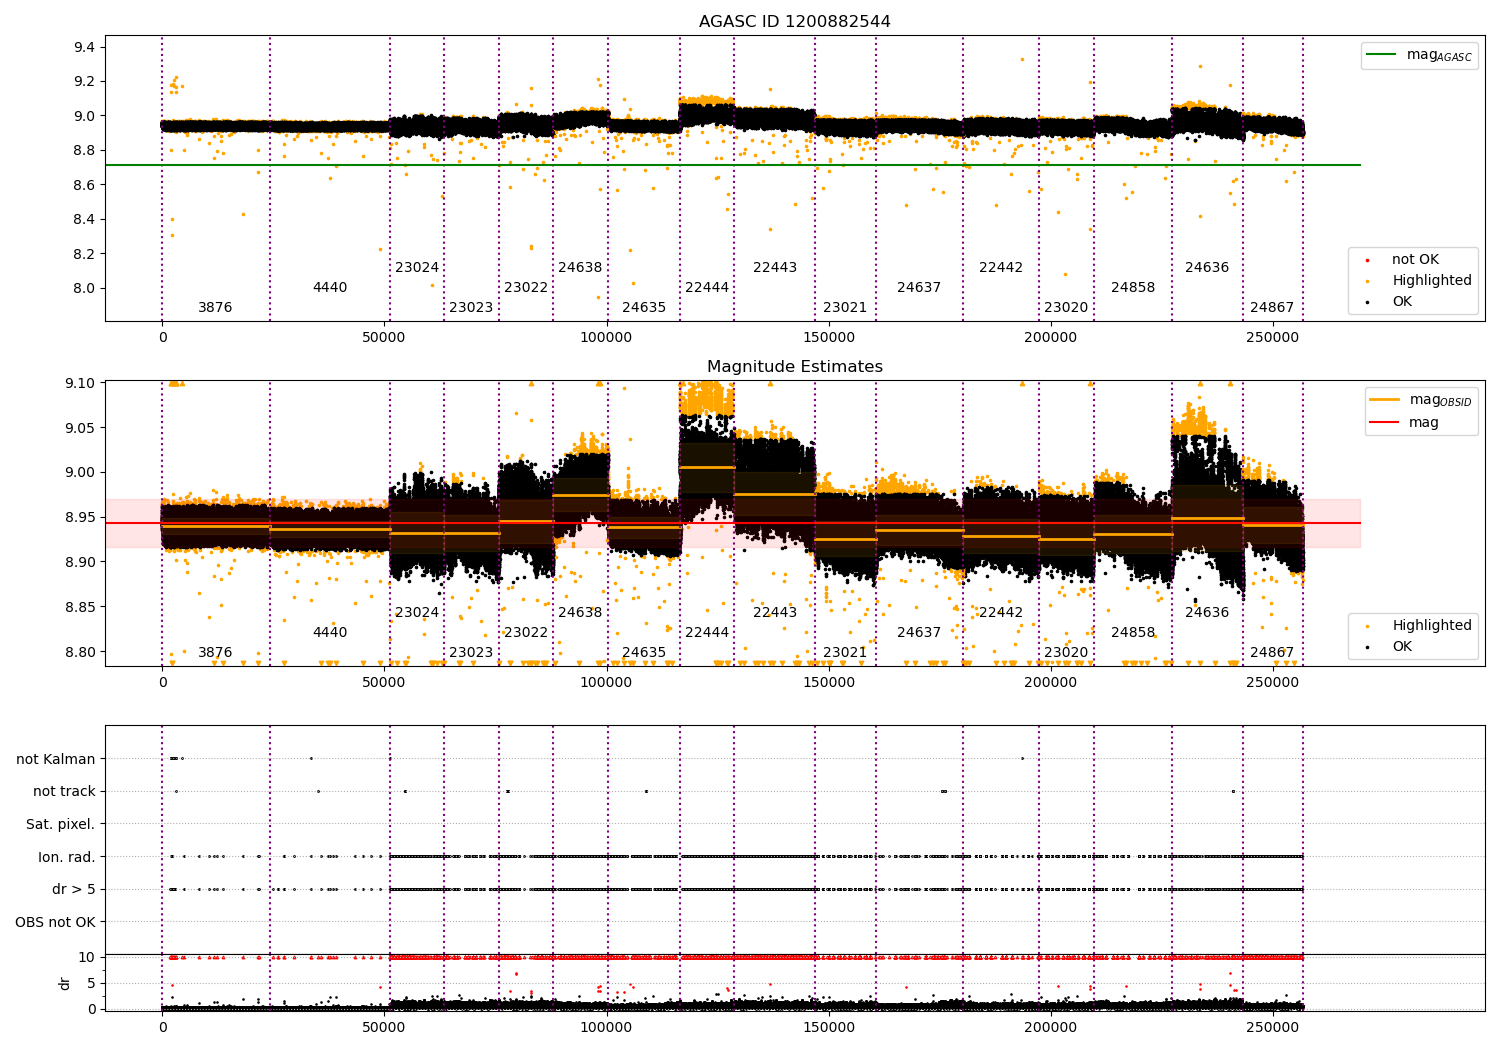Click OBSID label 24637 in Magnitude Estimates panel
1500x1050 pixels.
pyautogui.click(x=919, y=633)
